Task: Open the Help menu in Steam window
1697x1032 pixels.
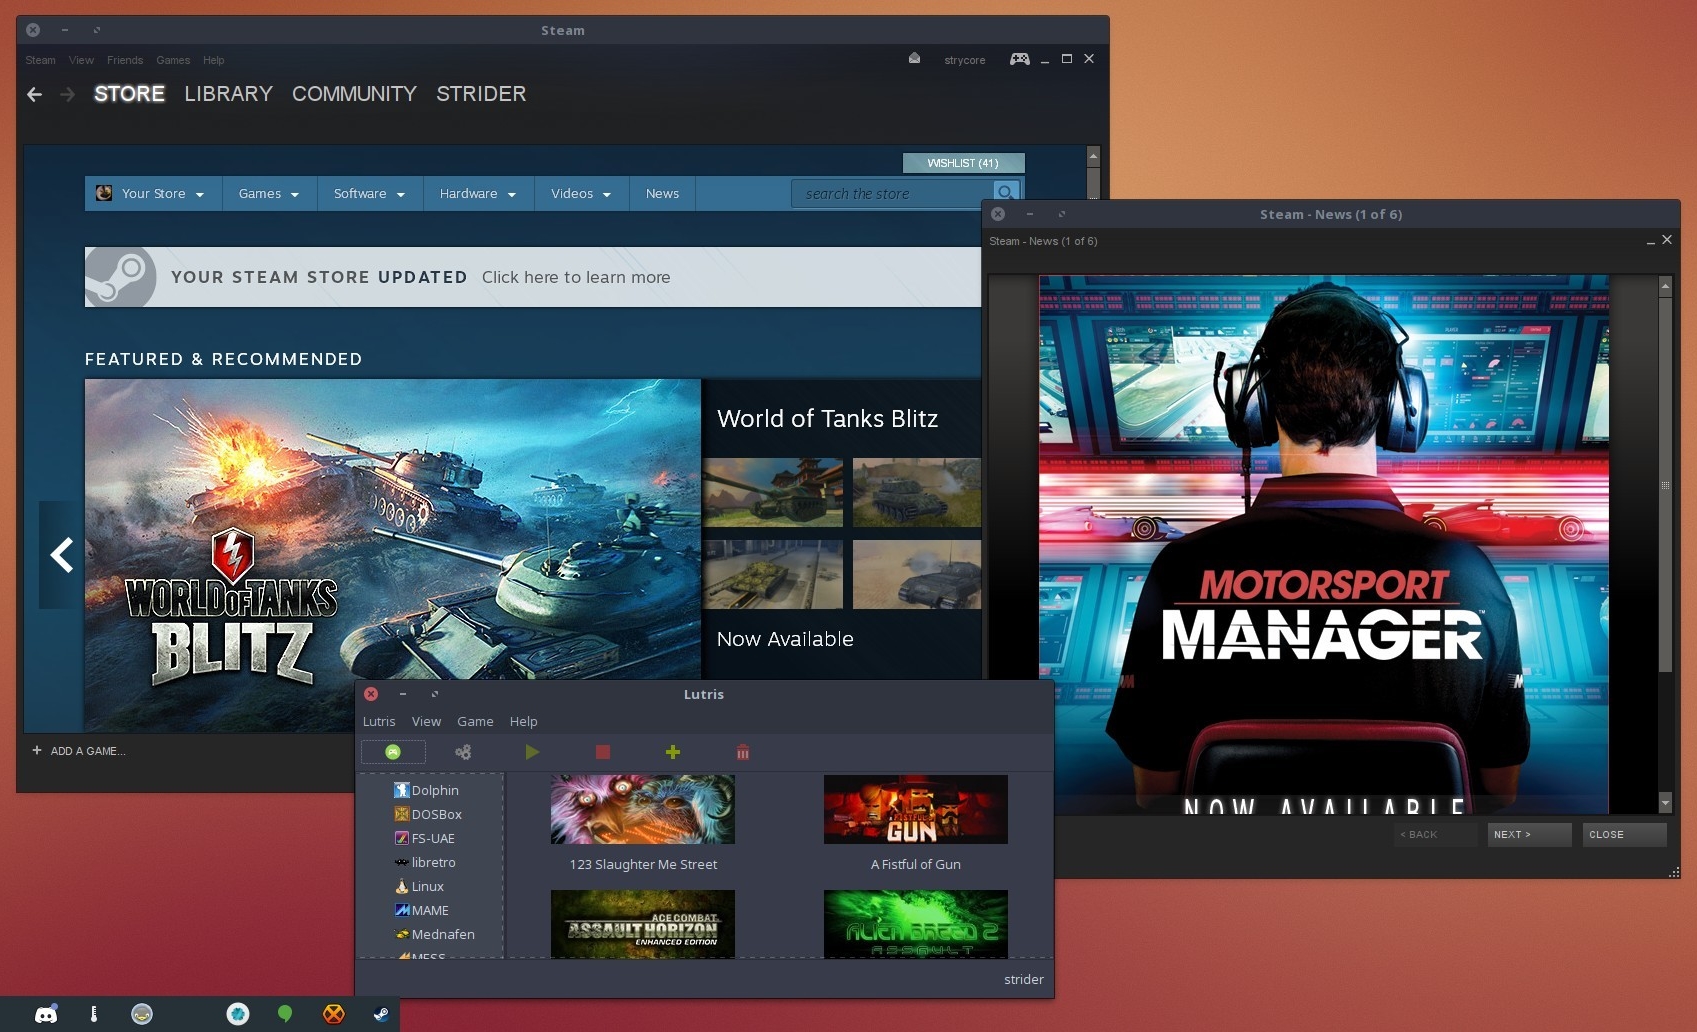Action: pos(214,60)
